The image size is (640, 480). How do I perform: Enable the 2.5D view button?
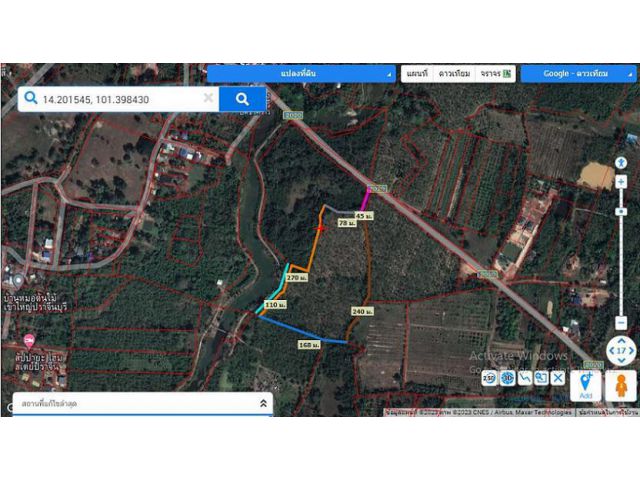pyautogui.click(x=489, y=378)
